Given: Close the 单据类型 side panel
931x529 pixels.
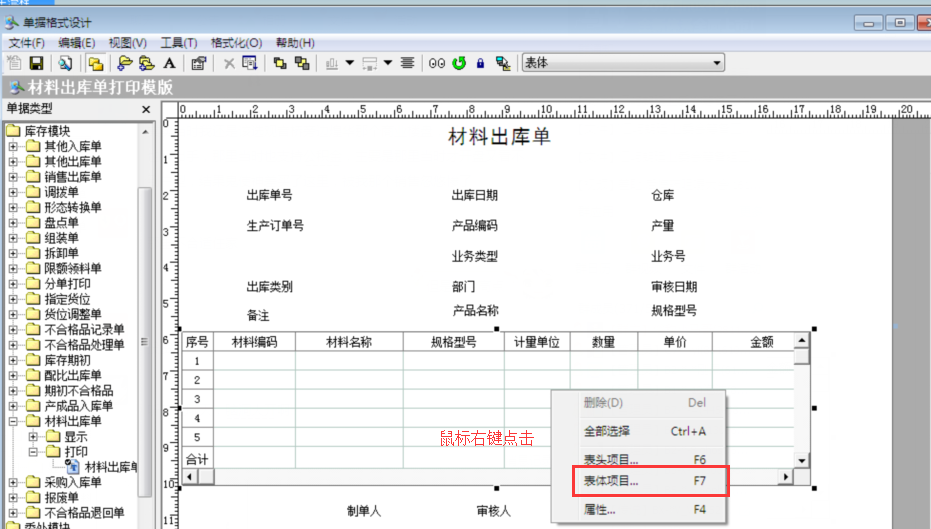Looking at the screenshot, I should pos(145,109).
